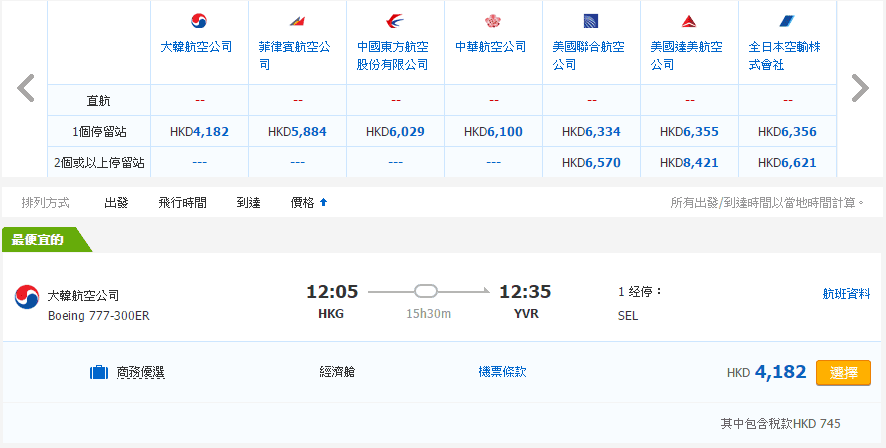Click the Korean Air logo in header
The image size is (886, 448).
click(x=199, y=21)
